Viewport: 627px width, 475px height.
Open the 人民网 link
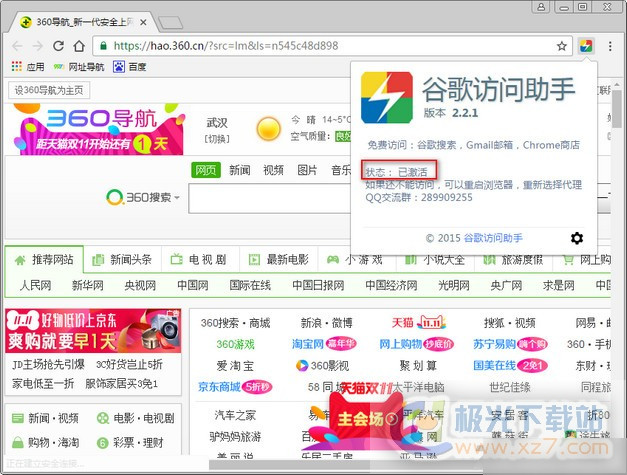pyautogui.click(x=35, y=285)
